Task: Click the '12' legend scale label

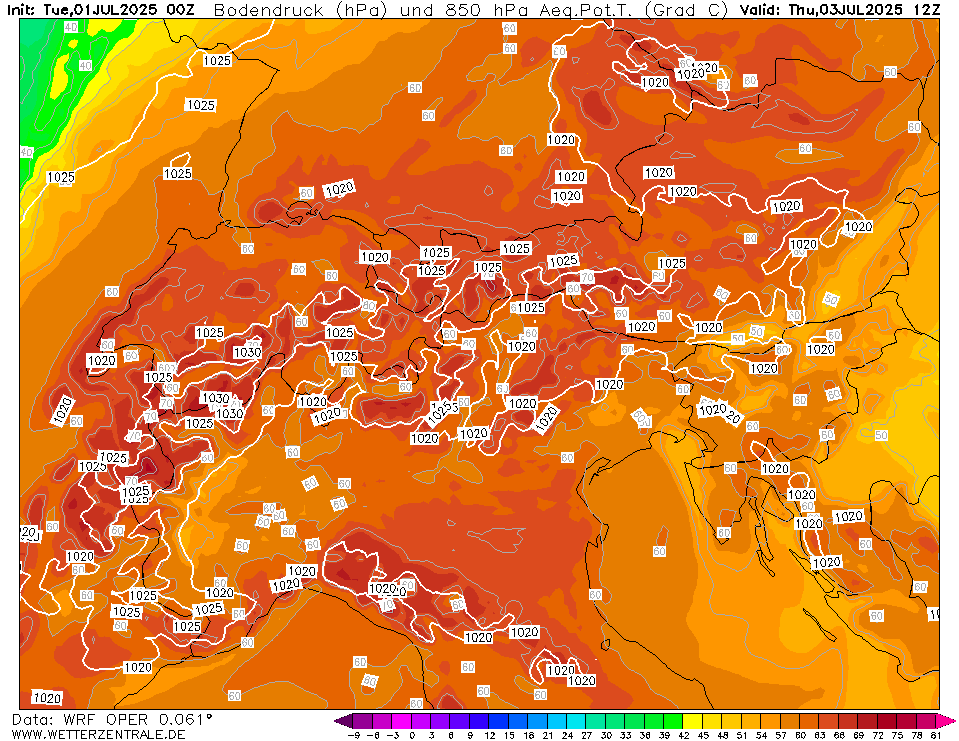Action: (x=490, y=735)
